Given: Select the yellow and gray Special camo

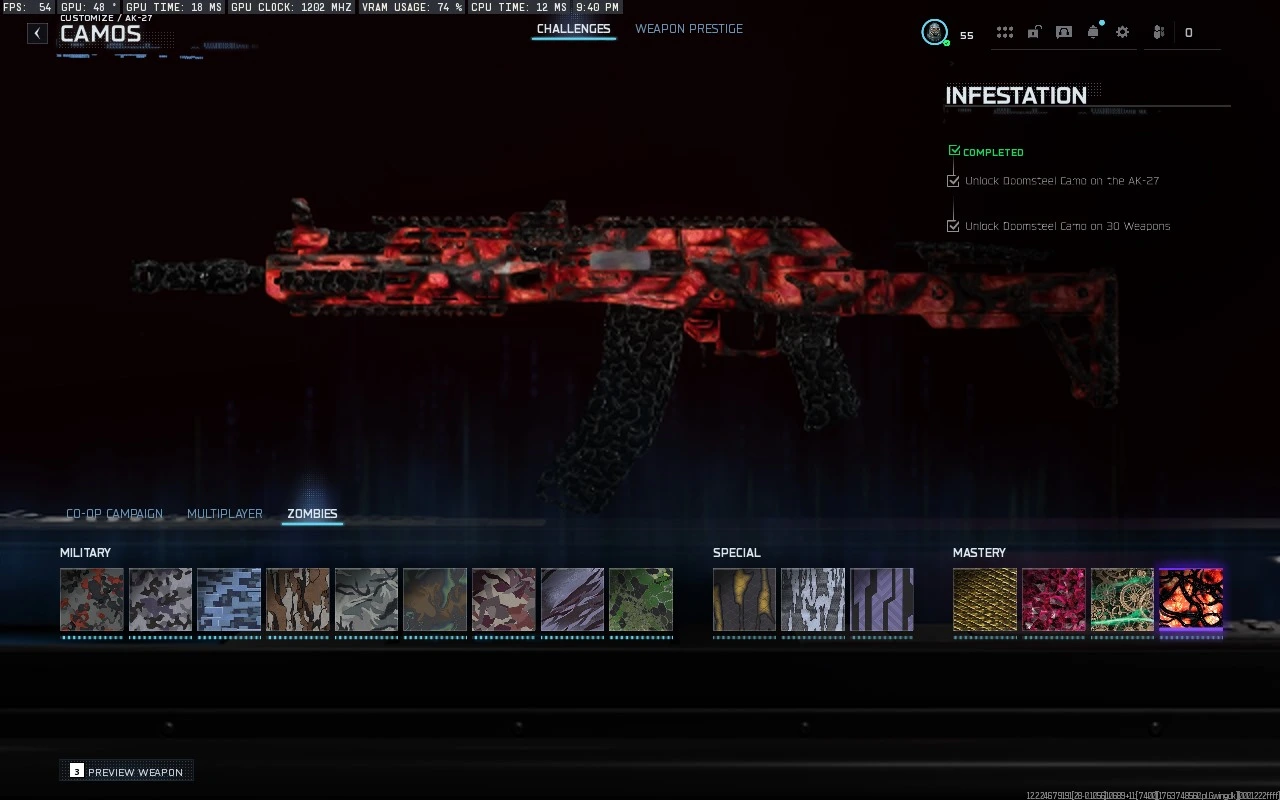Looking at the screenshot, I should 744,600.
